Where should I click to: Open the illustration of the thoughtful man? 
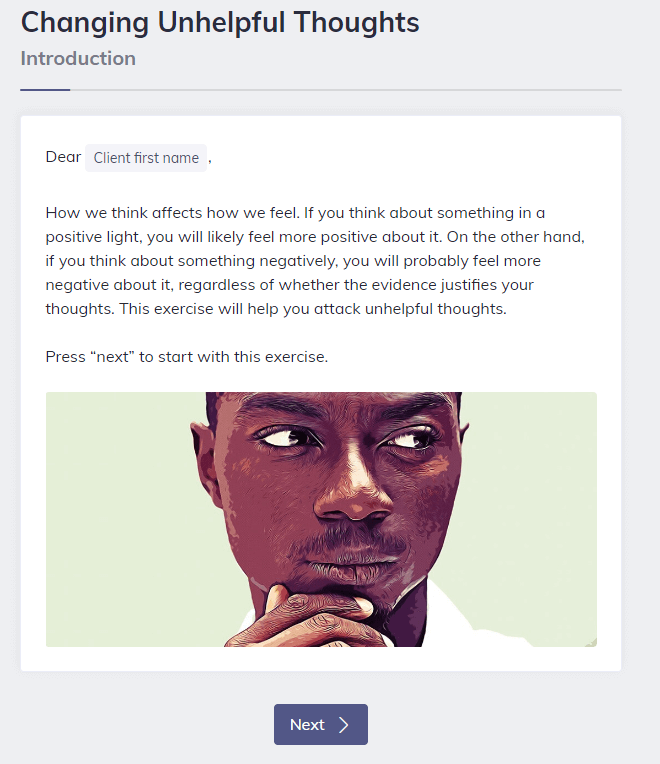(321, 519)
